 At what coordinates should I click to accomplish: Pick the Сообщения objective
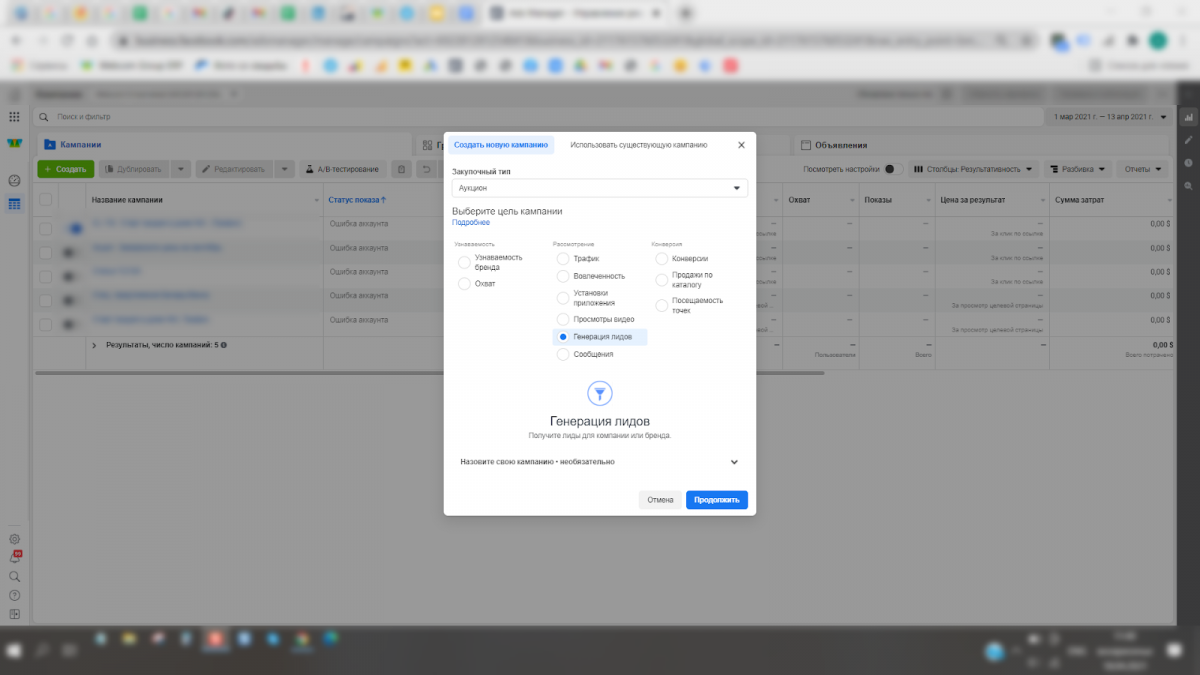coord(563,354)
